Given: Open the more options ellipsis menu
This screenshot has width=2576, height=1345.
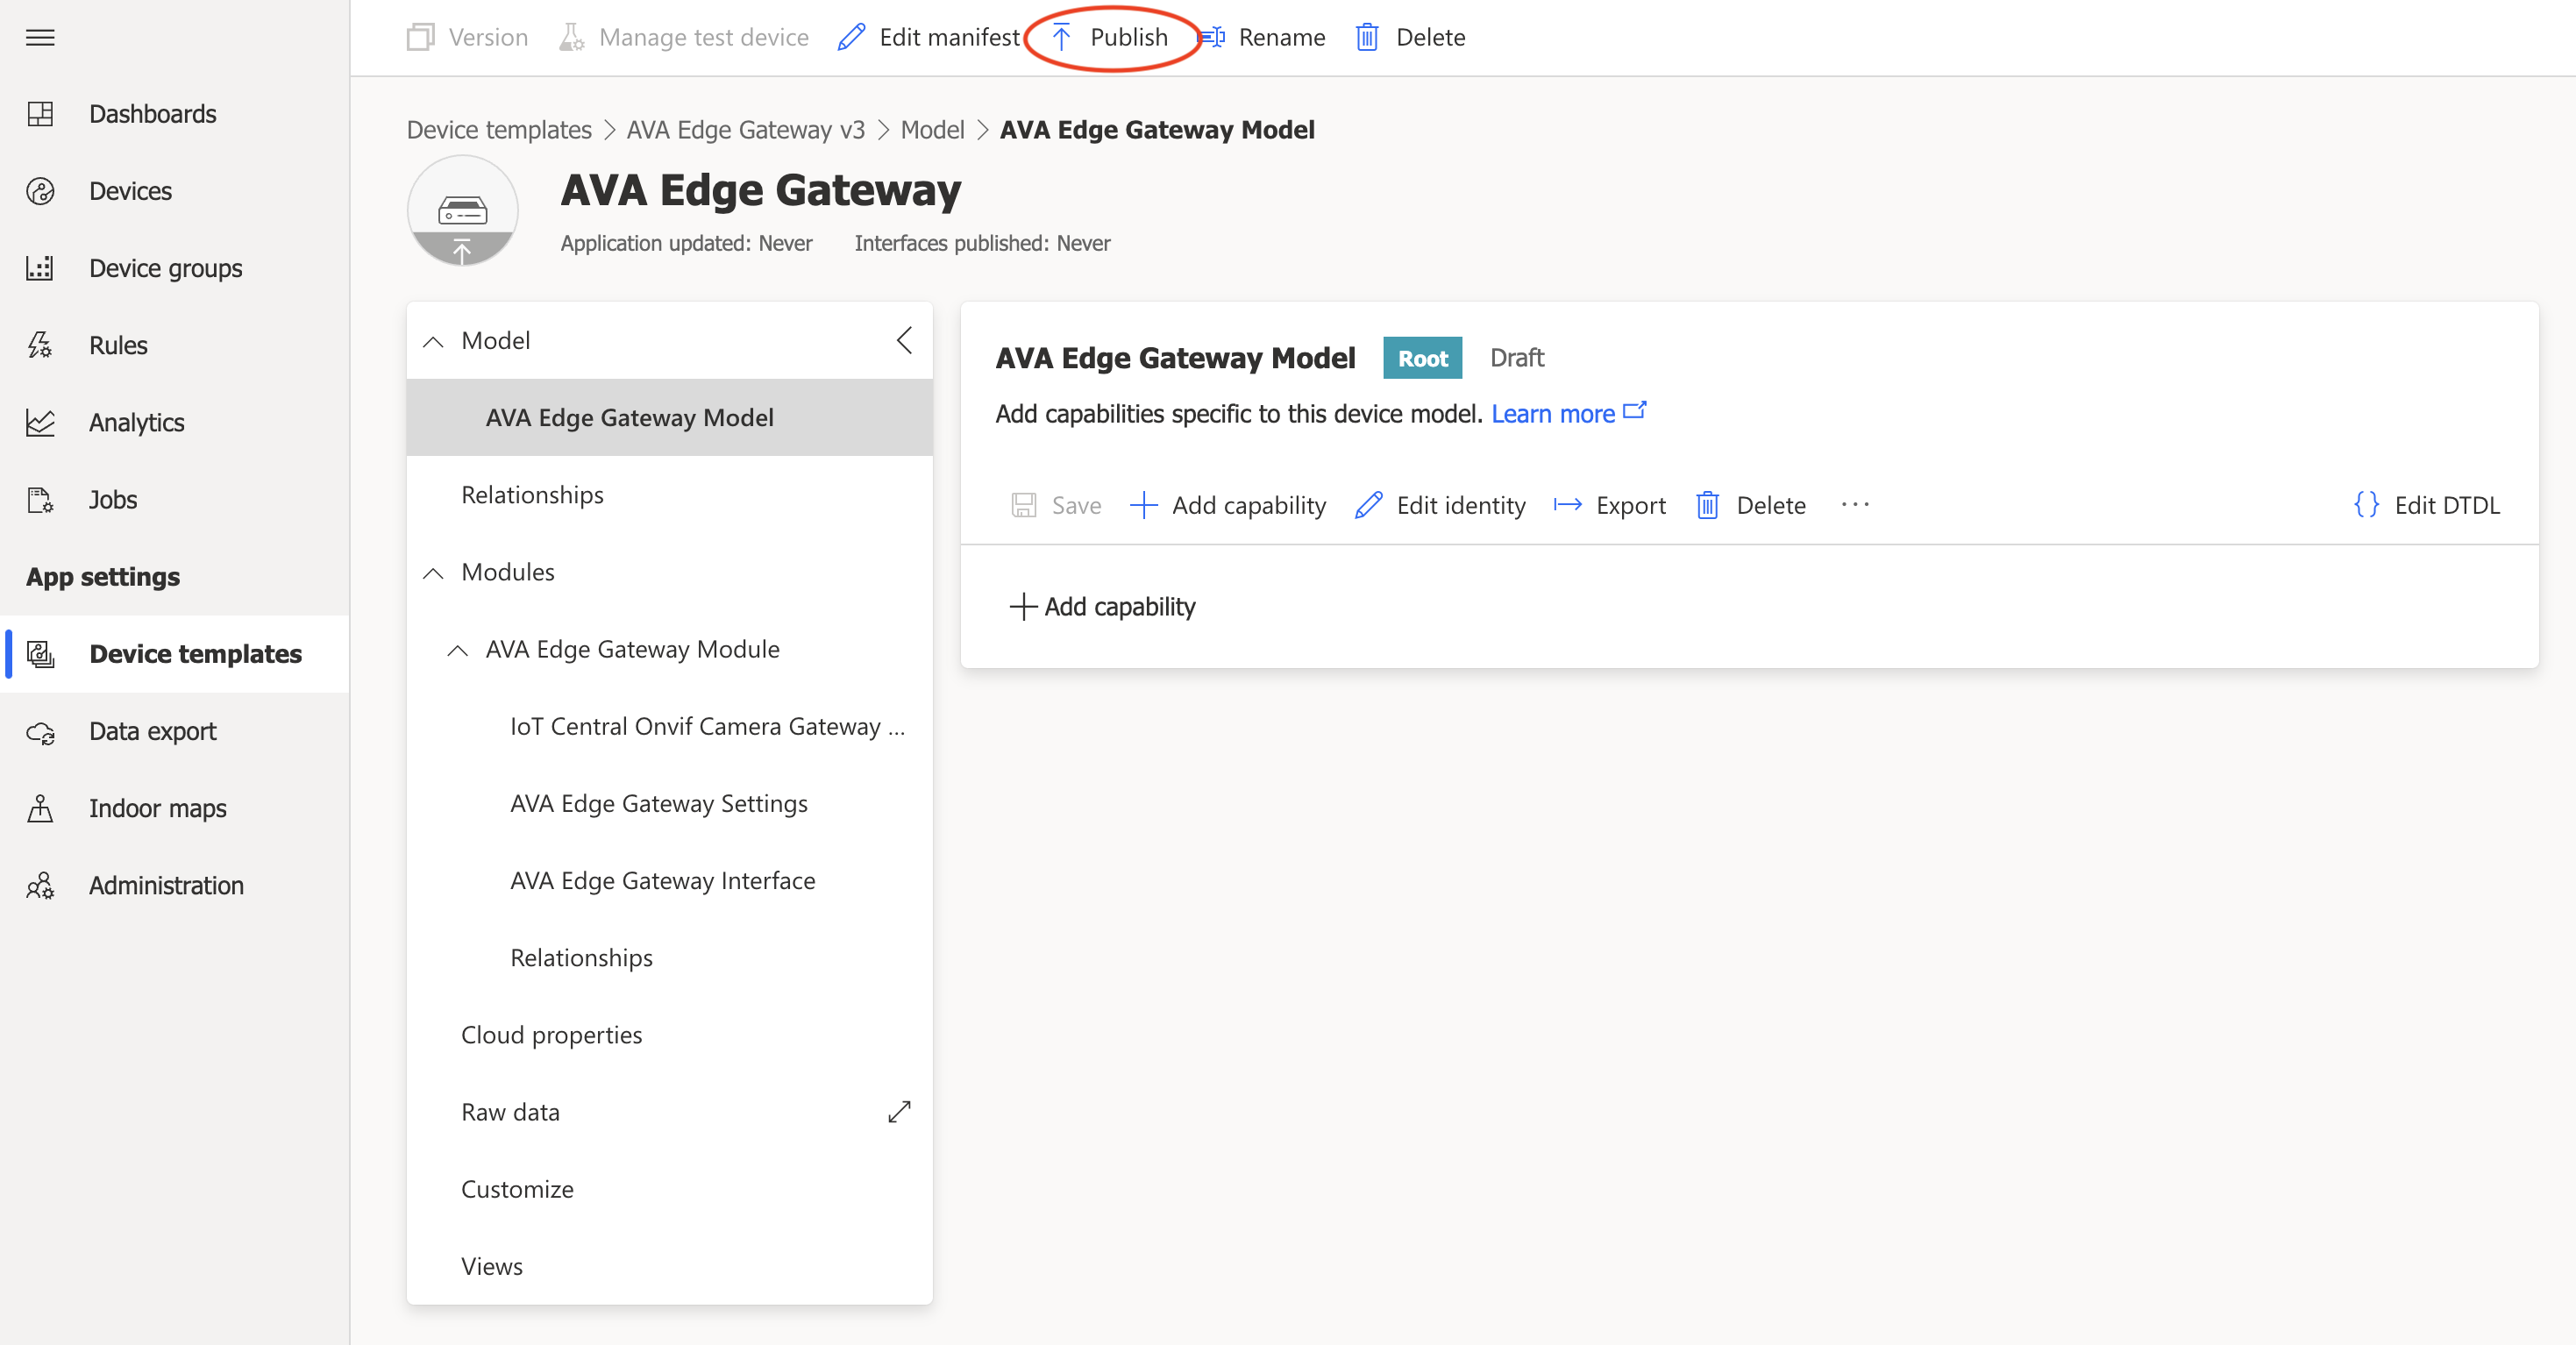Looking at the screenshot, I should coord(1854,505).
